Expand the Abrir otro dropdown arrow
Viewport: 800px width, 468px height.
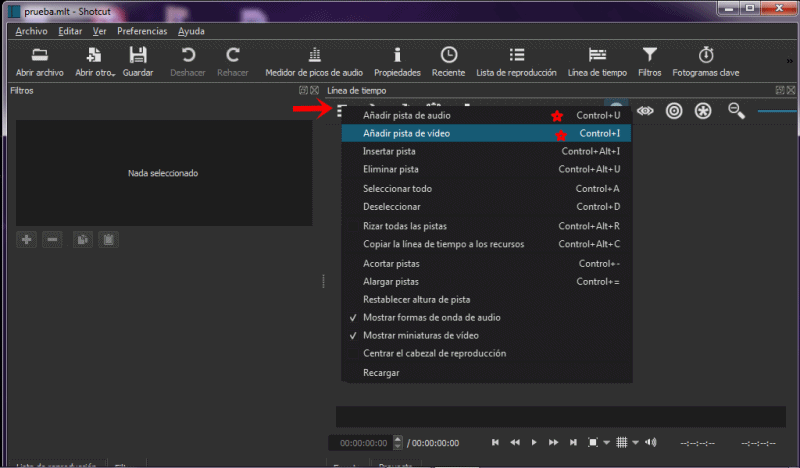[113, 75]
